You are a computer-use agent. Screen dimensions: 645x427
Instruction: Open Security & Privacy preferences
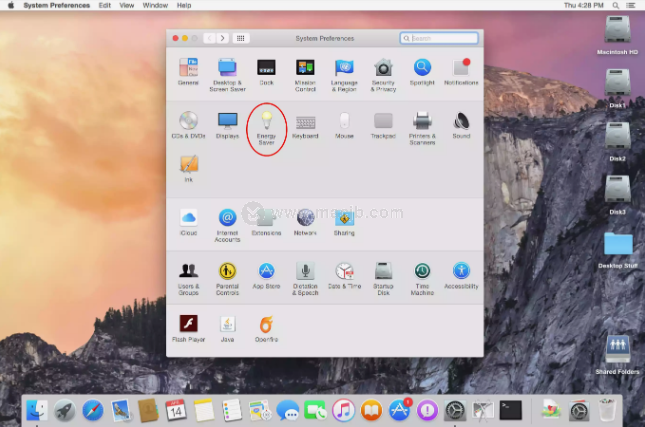383,74
